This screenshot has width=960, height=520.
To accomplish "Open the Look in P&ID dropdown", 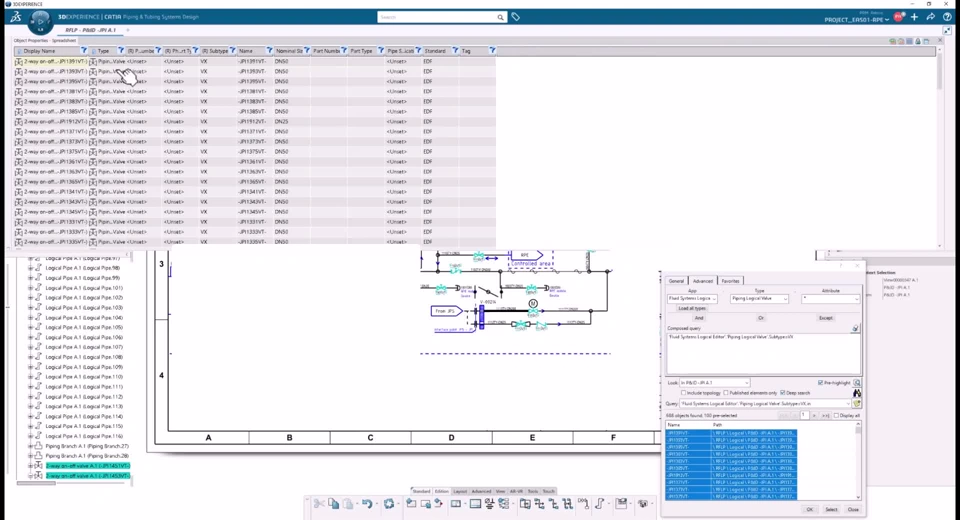I will coord(714,383).
